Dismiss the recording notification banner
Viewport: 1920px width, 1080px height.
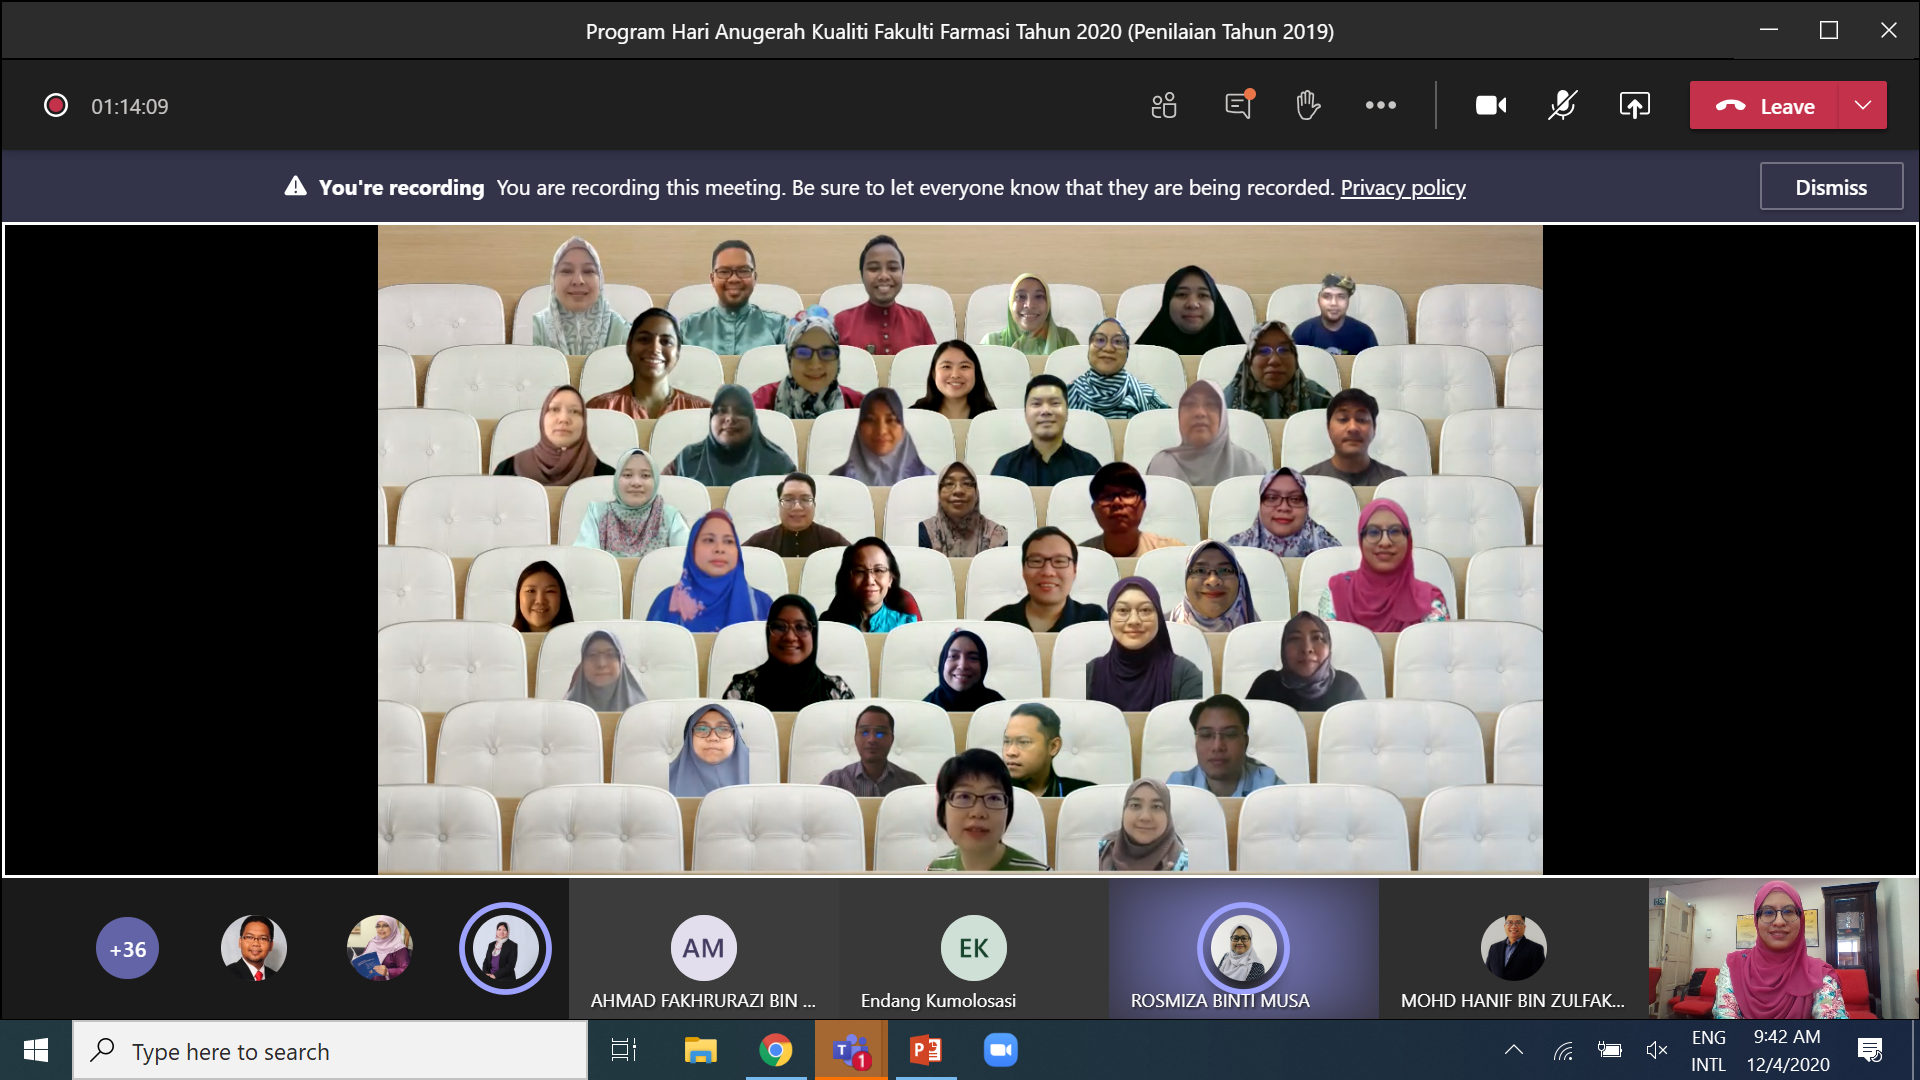point(1830,187)
